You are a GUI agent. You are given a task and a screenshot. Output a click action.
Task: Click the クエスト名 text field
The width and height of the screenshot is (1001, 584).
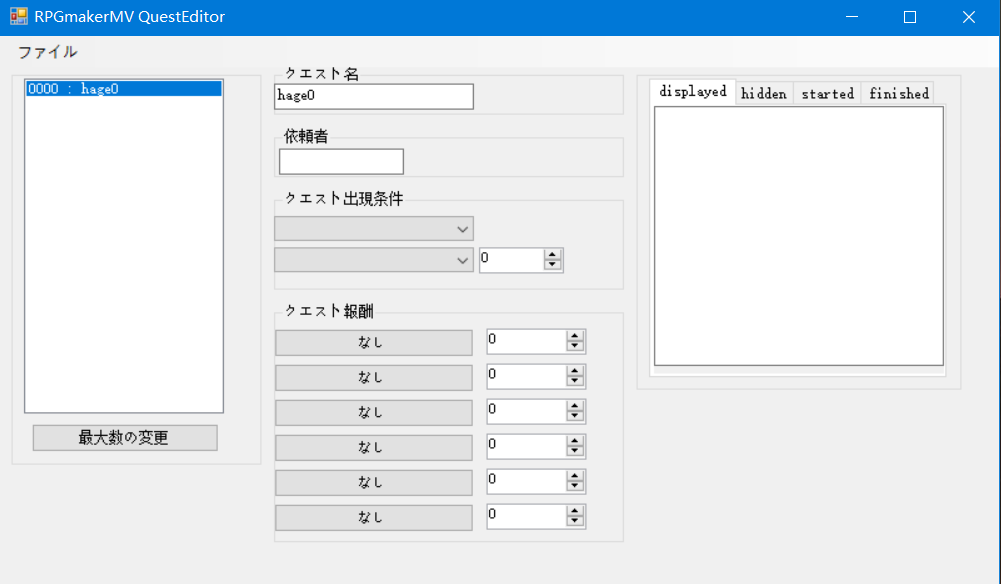click(x=374, y=96)
